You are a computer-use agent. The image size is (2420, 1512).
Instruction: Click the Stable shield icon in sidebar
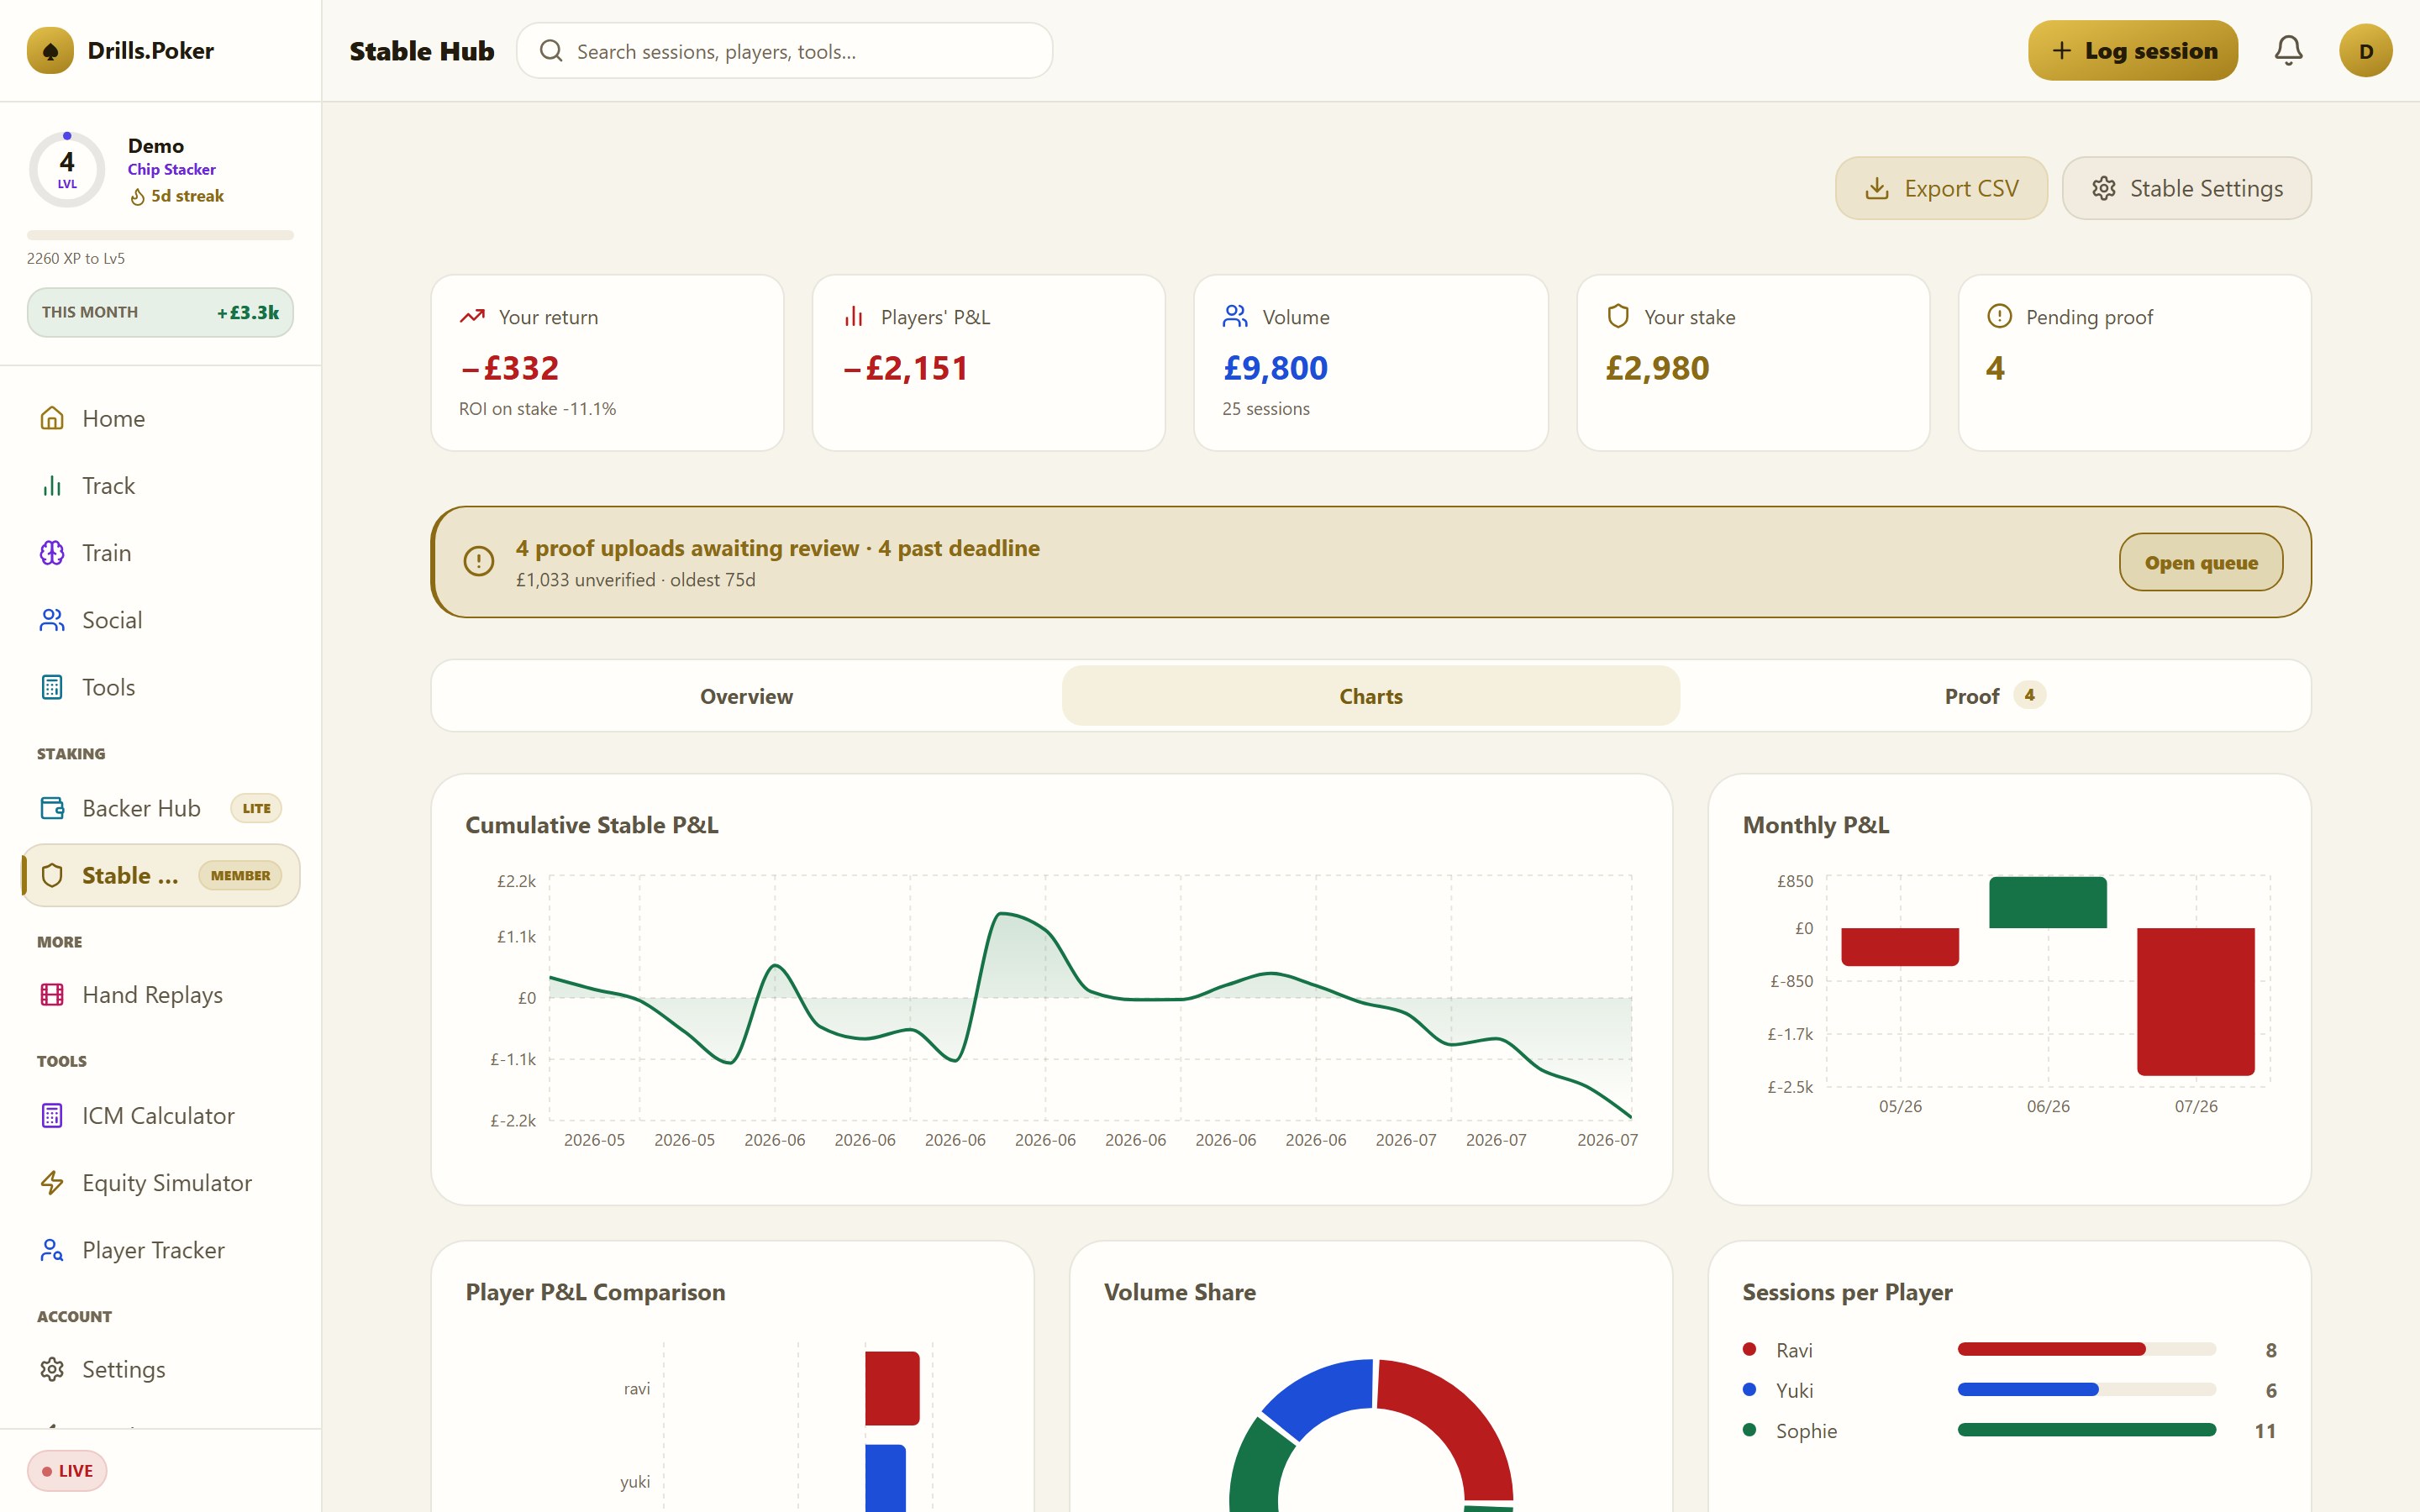[52, 875]
